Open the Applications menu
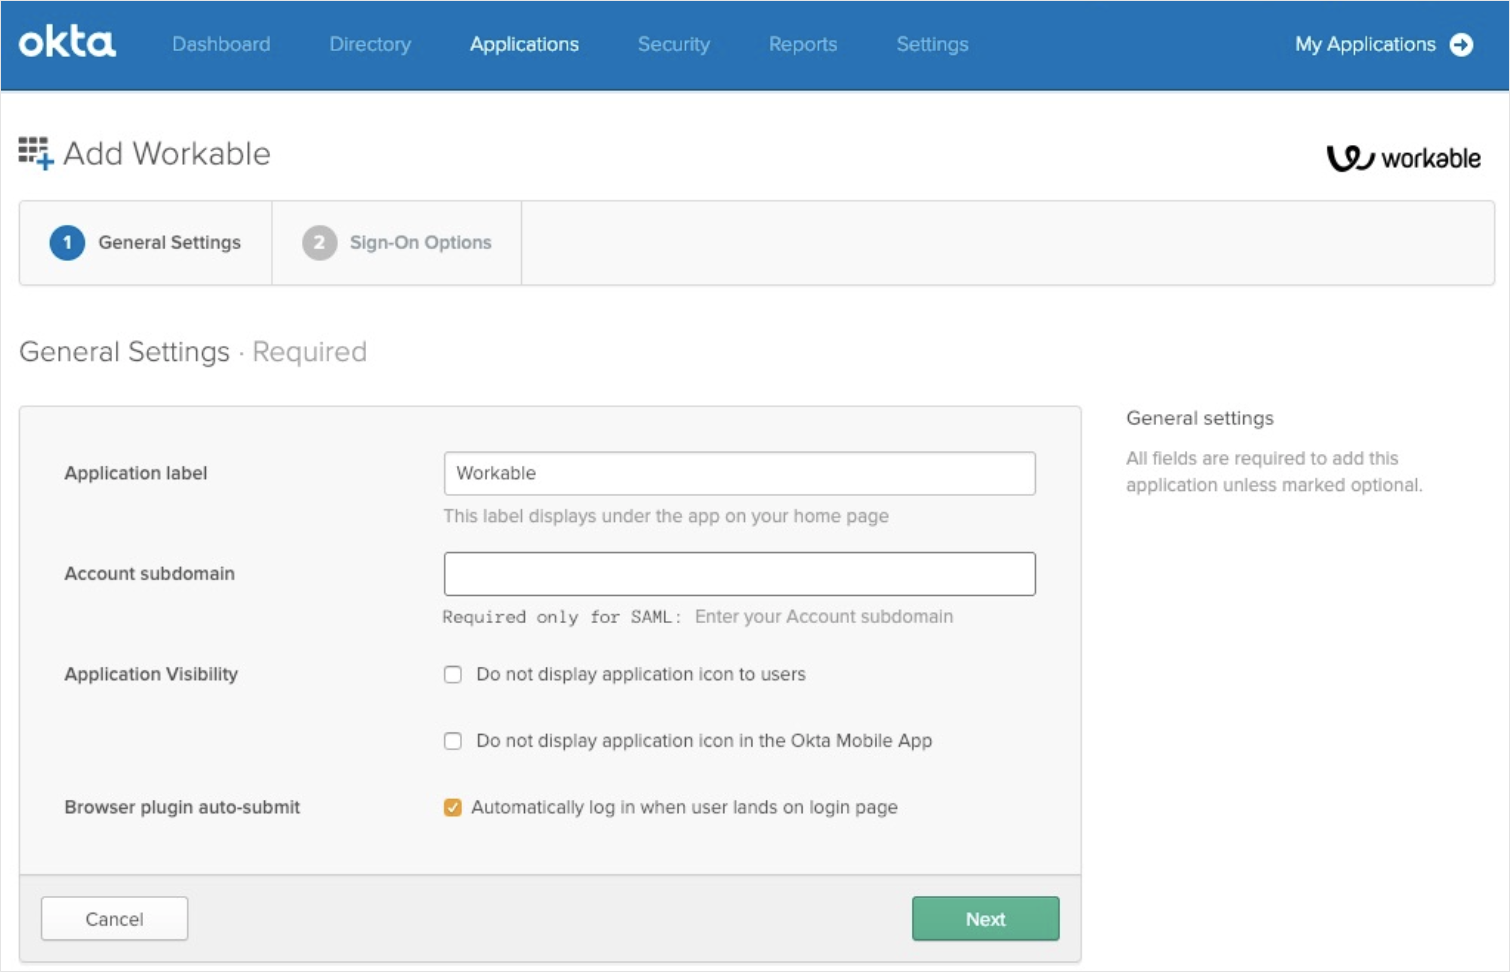Screen dimensions: 1510x972 coord(524,44)
